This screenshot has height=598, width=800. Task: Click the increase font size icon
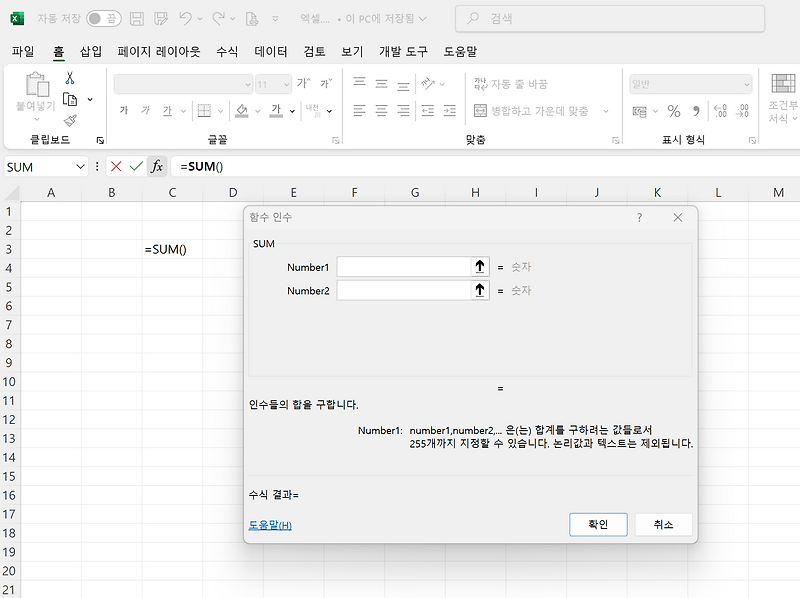tap(304, 84)
